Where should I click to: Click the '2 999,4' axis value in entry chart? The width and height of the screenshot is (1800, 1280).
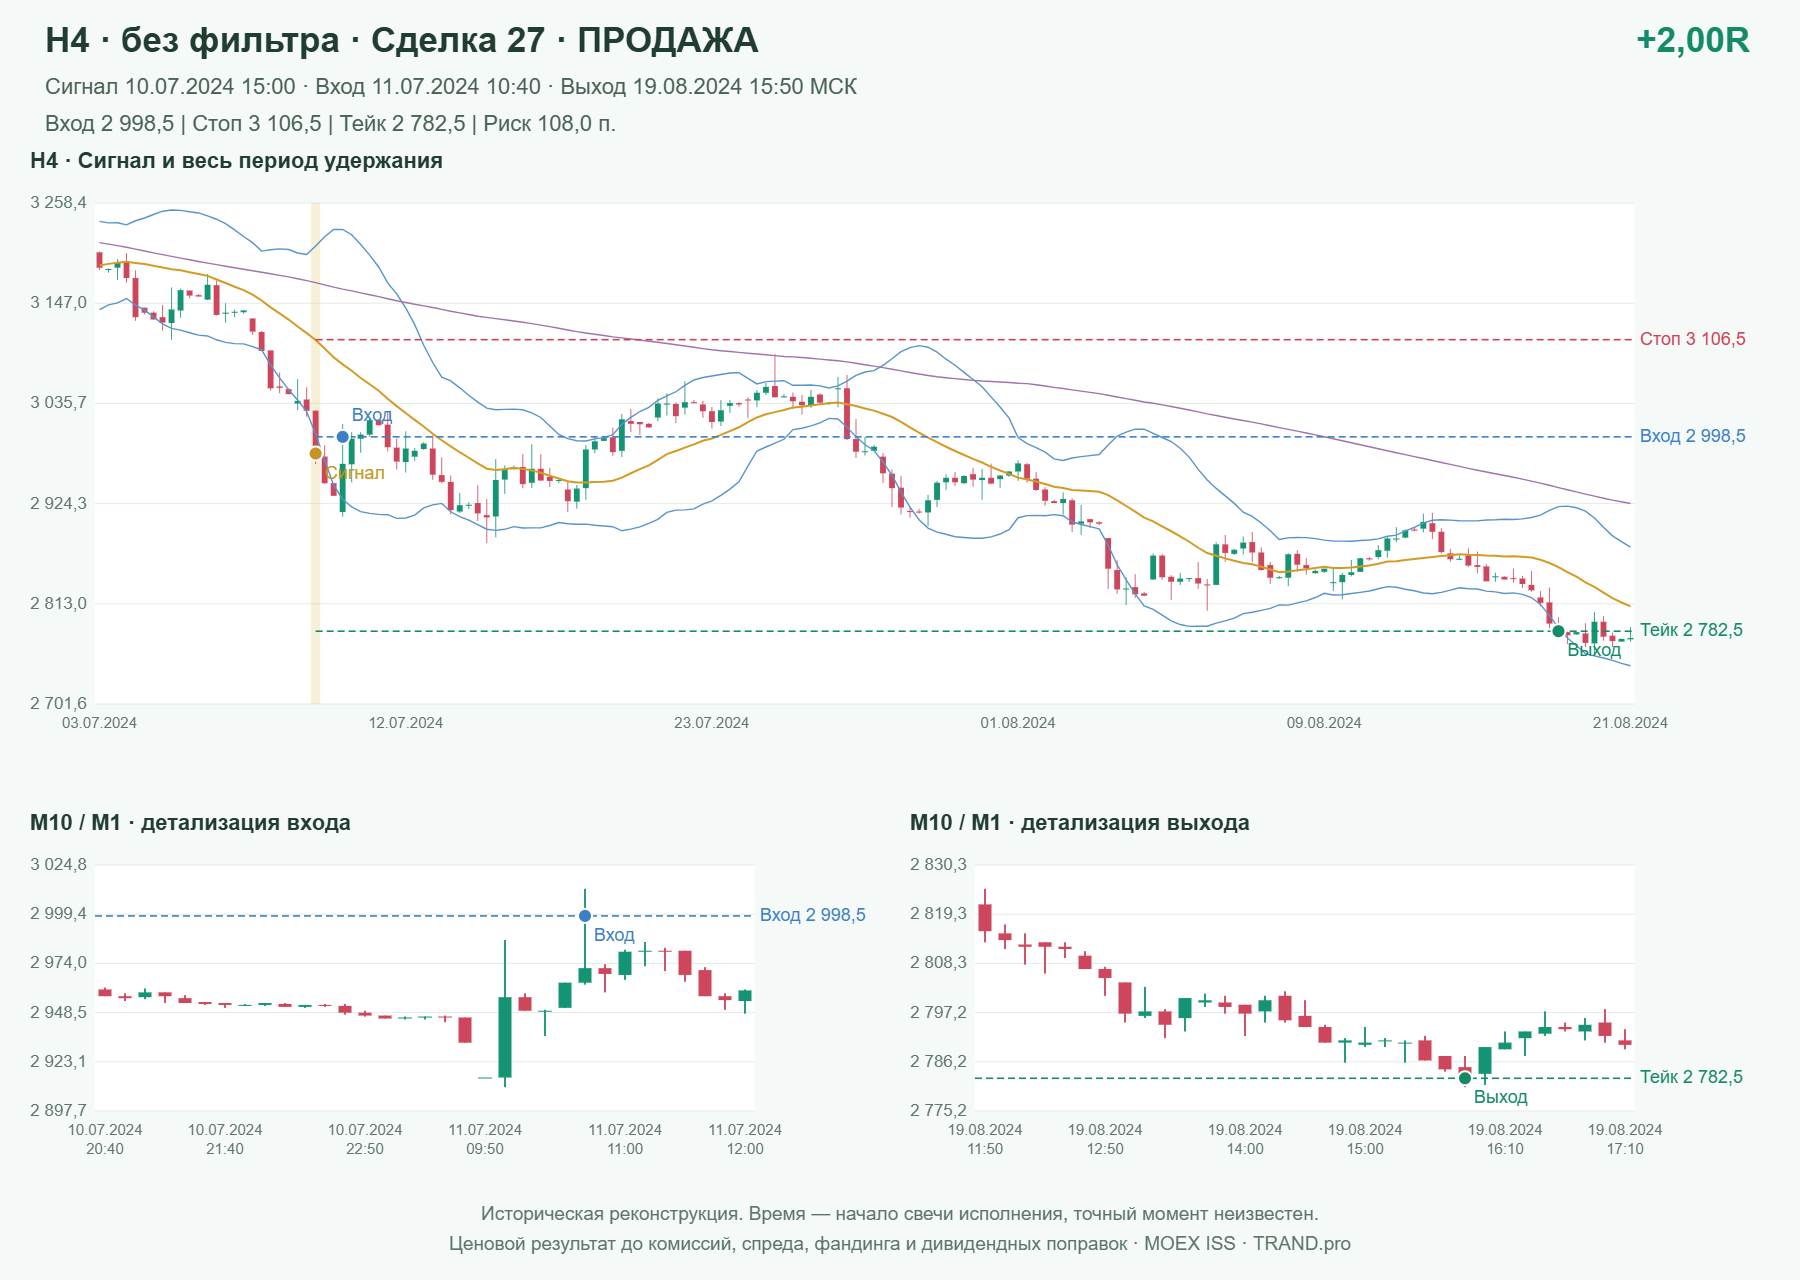pyautogui.click(x=58, y=914)
